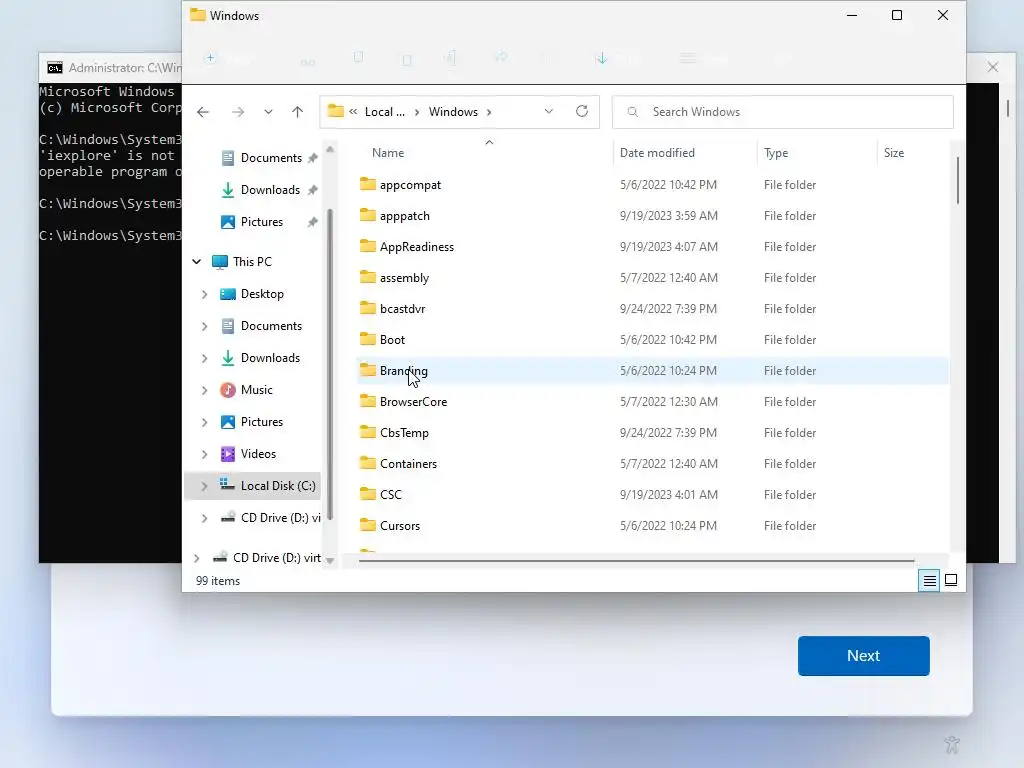Expand Documents node under This PC

(204, 327)
